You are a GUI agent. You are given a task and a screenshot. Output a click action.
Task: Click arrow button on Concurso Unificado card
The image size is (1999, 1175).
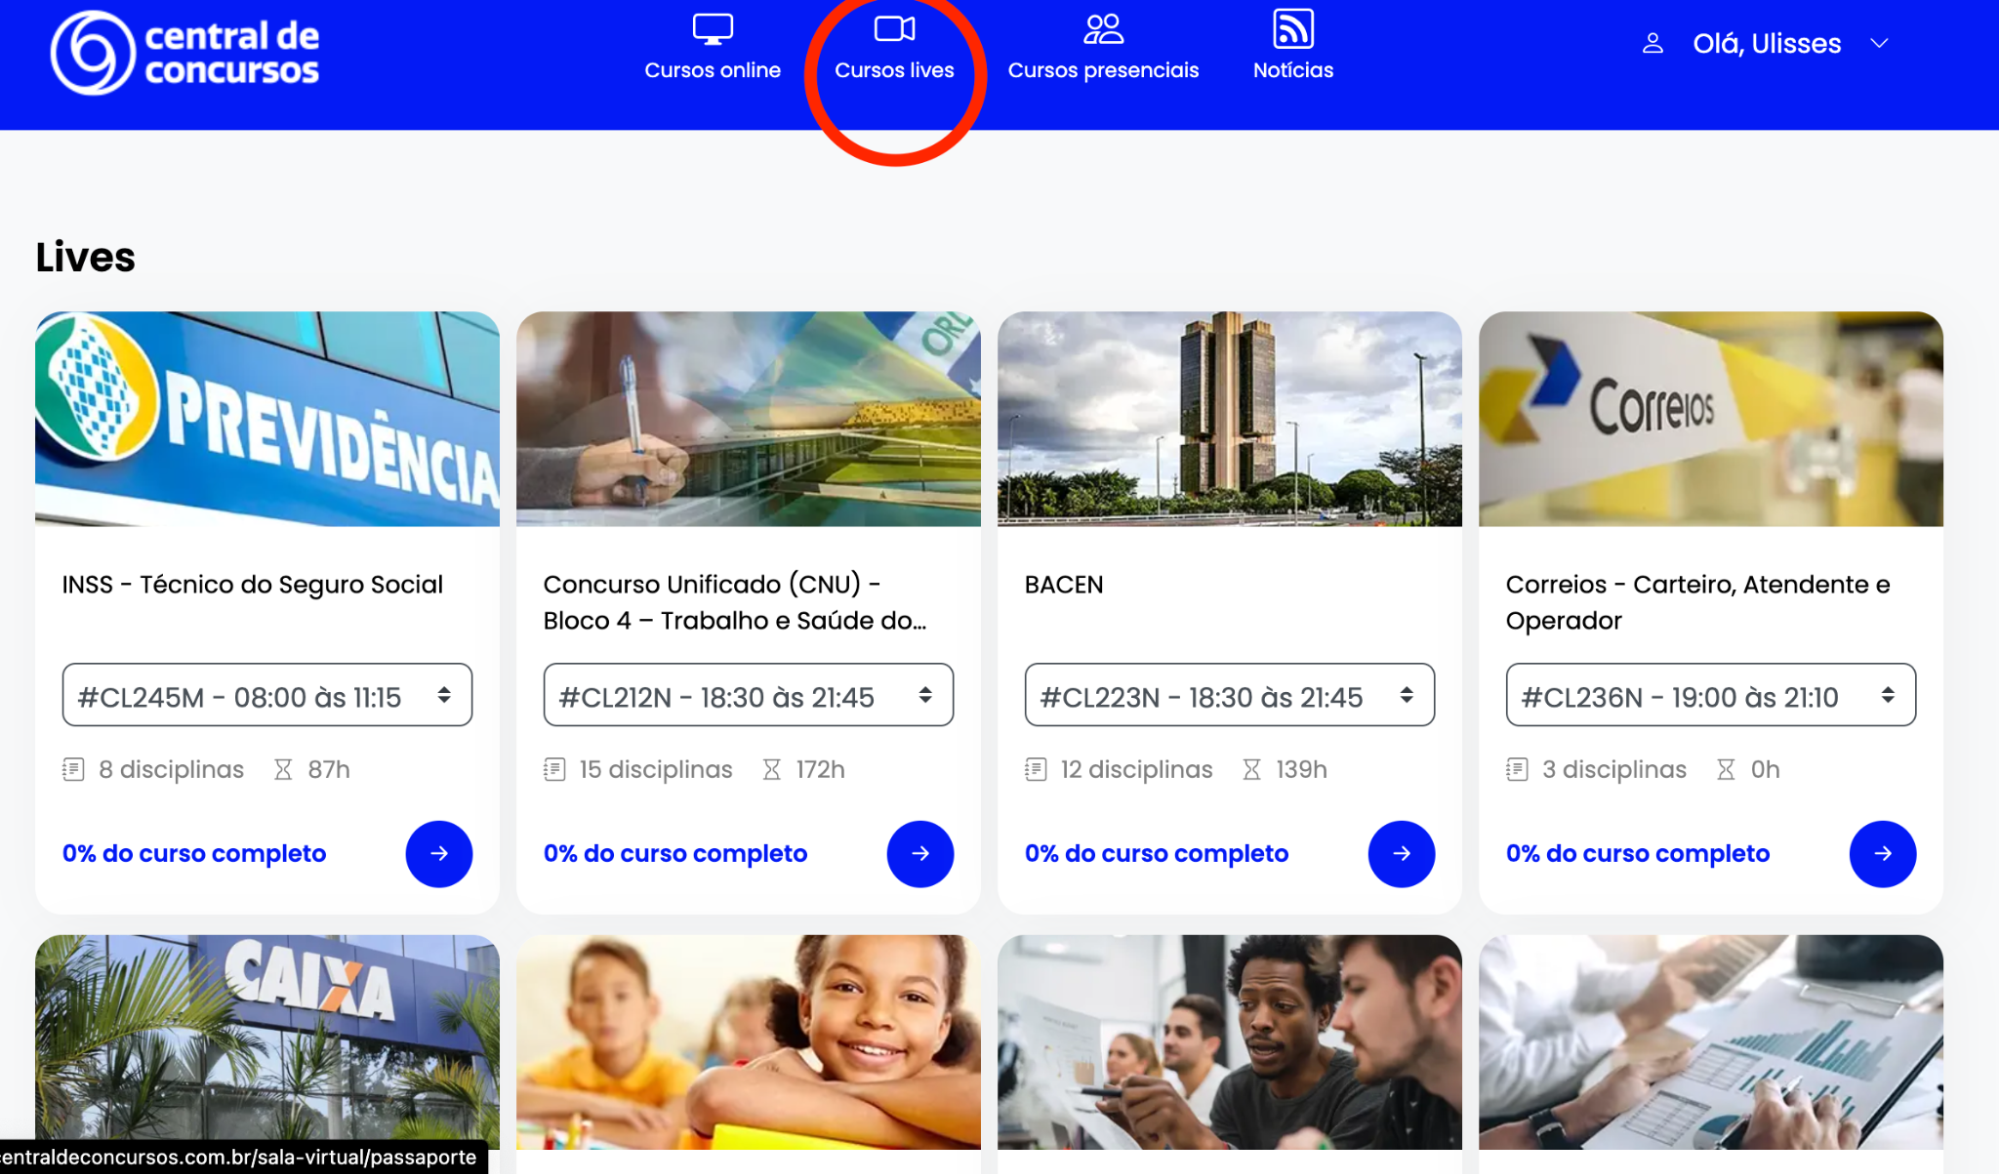(919, 853)
